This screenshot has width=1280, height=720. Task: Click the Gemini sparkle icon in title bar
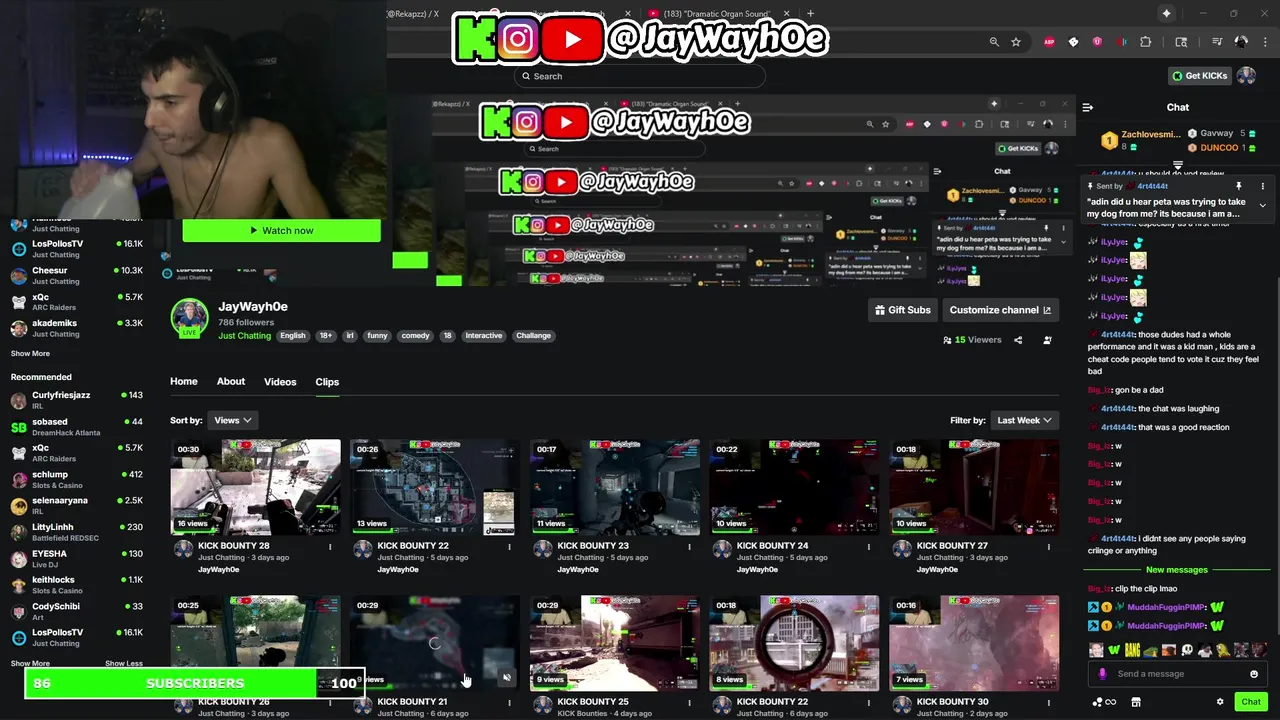point(1166,13)
